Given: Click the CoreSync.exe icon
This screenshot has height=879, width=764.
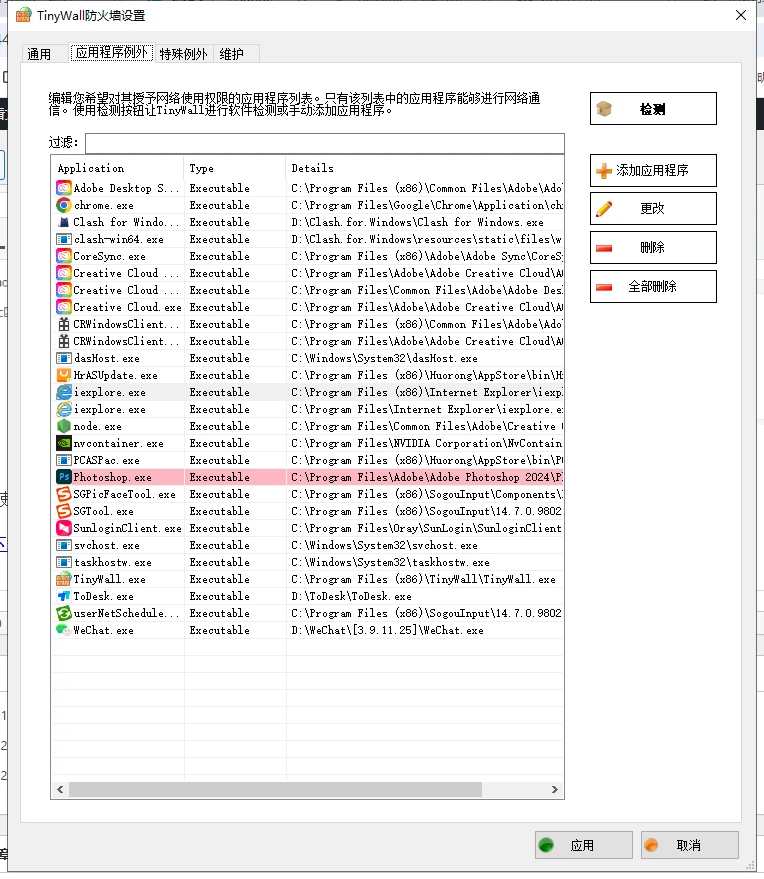Looking at the screenshot, I should coord(64,256).
